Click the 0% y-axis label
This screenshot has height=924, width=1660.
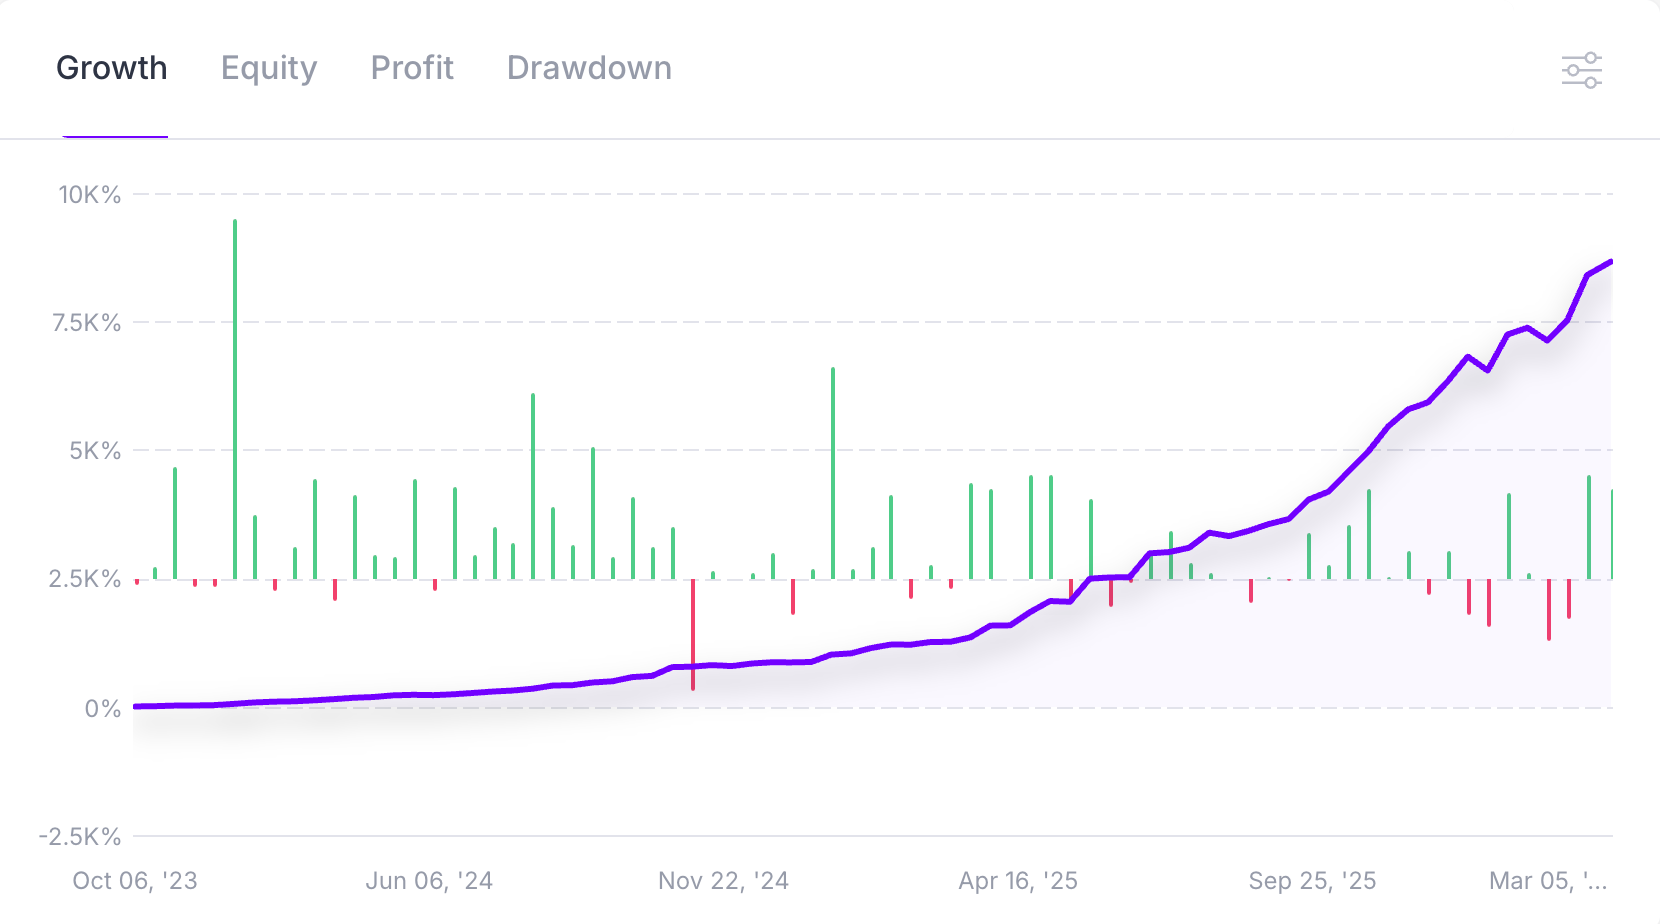tap(103, 709)
